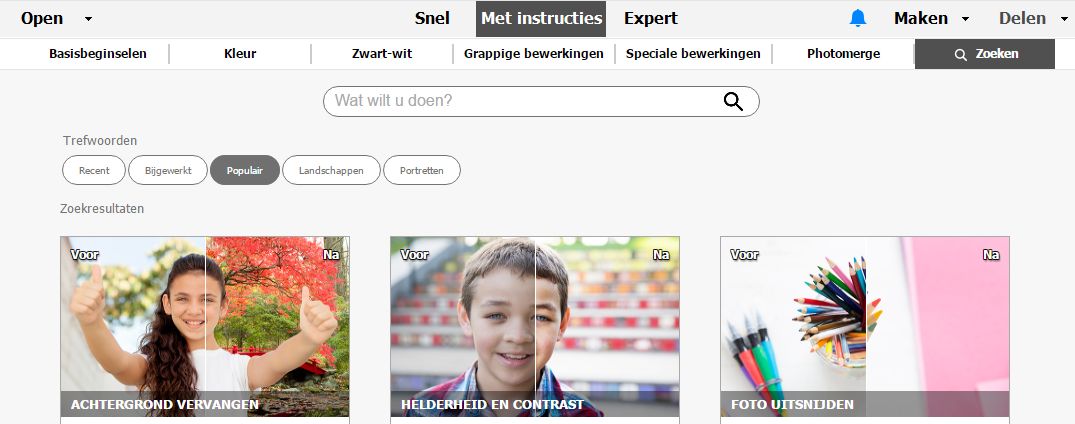Open the Zwart-wit category
Viewport: 1075px width, 424px height.
382,54
